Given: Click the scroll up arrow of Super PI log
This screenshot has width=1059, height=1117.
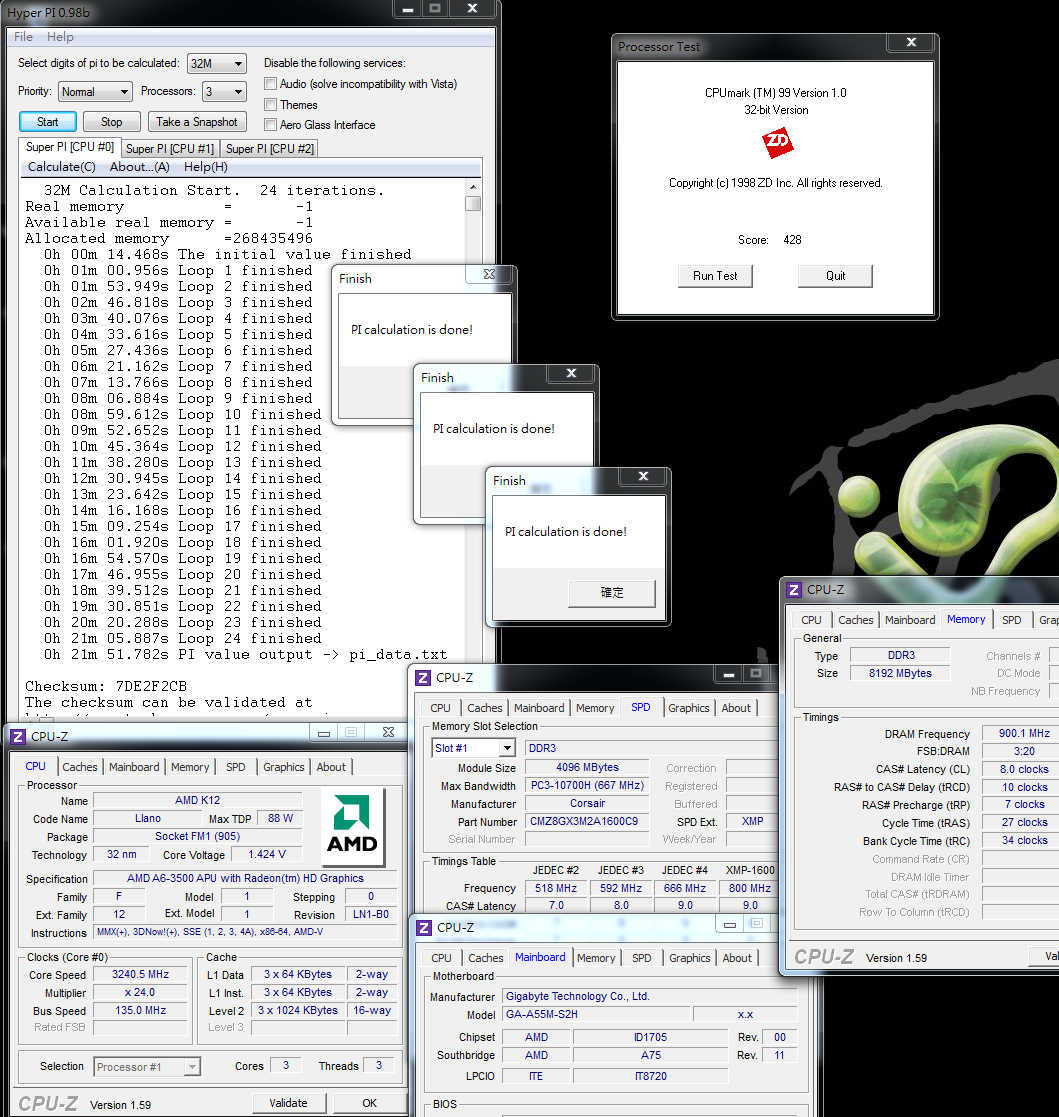Looking at the screenshot, I should coord(473,187).
